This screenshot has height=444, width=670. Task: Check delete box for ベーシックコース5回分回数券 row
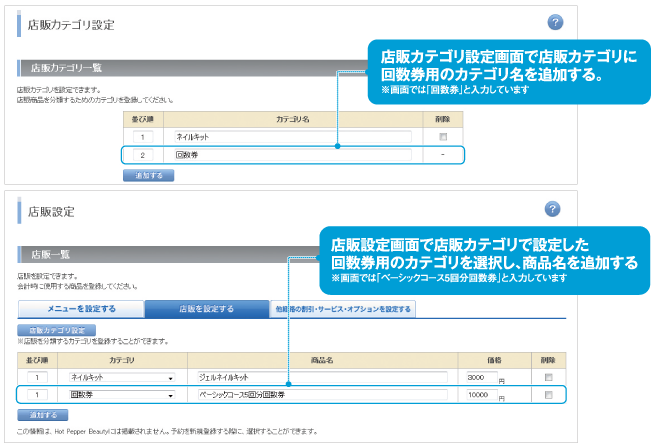click(x=547, y=396)
